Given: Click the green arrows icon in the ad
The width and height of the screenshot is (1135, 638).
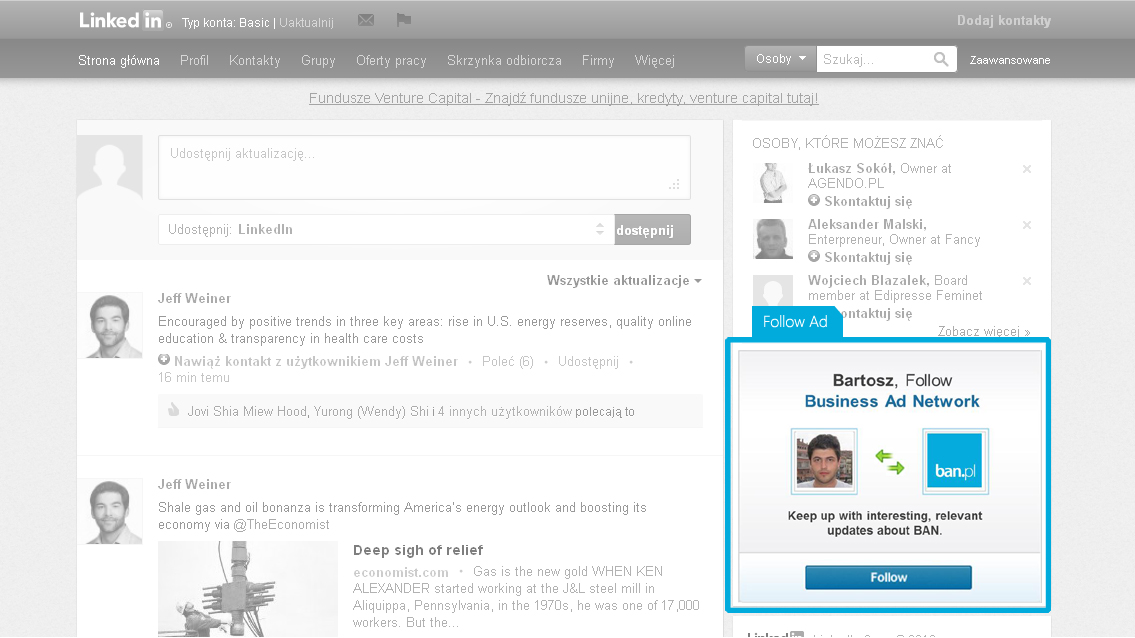Looking at the screenshot, I should pos(890,461).
